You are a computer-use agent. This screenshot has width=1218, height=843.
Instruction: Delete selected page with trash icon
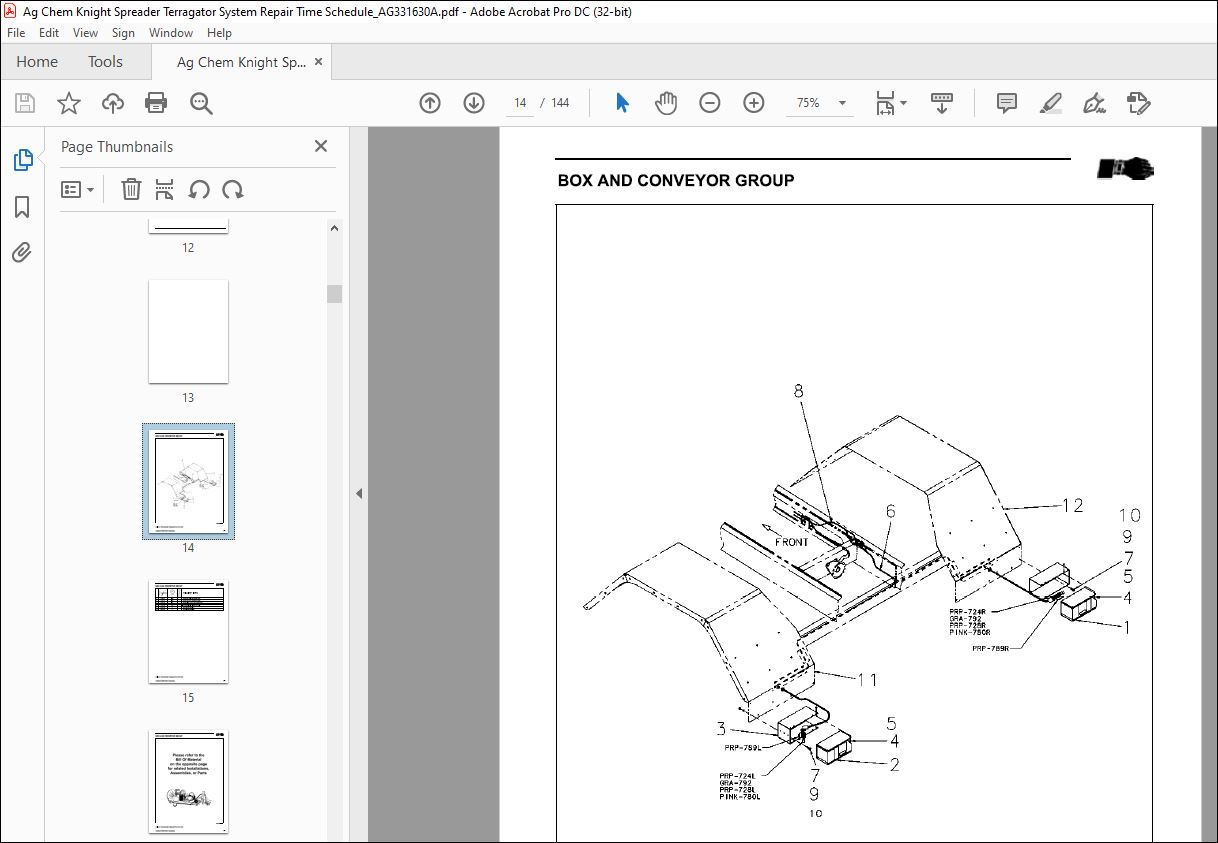tap(131, 189)
